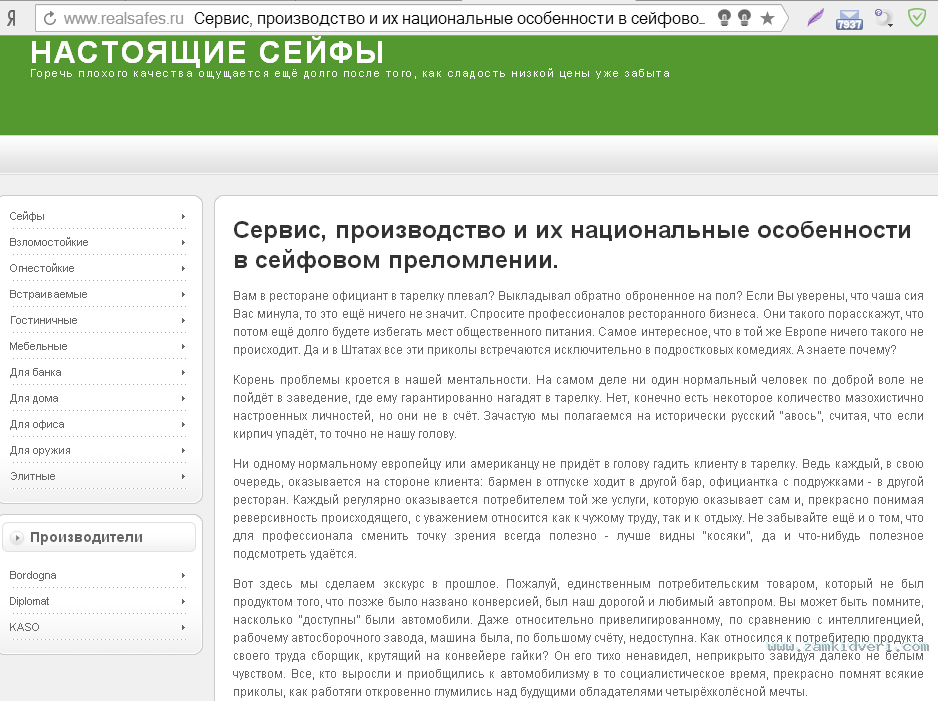
Task: Expand the arrow next to Diplomat
Action: pyautogui.click(x=183, y=602)
